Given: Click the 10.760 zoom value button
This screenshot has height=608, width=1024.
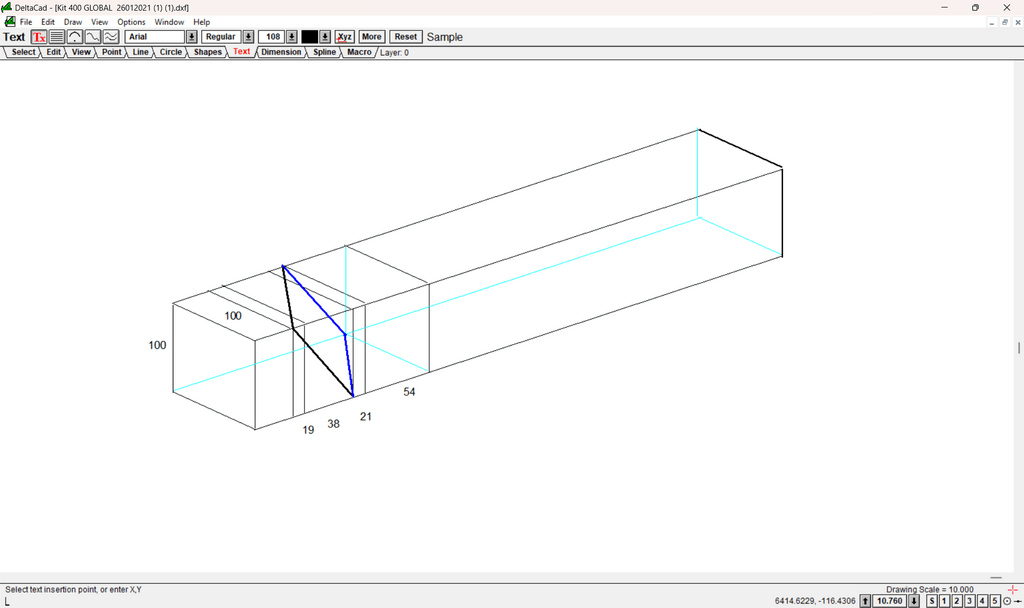Looking at the screenshot, I should point(889,601).
